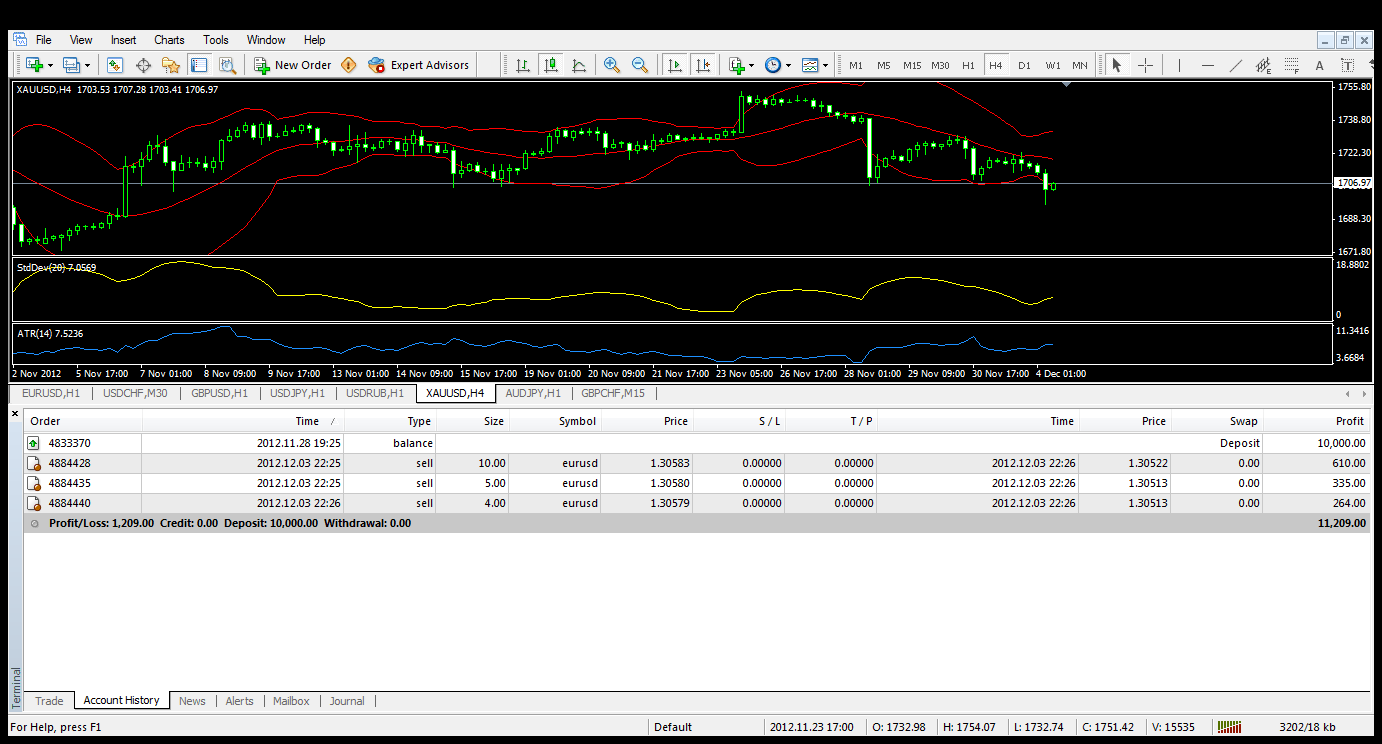Select the Horizontal Line drawing tool
The height and width of the screenshot is (744, 1382).
pyautogui.click(x=1208, y=65)
